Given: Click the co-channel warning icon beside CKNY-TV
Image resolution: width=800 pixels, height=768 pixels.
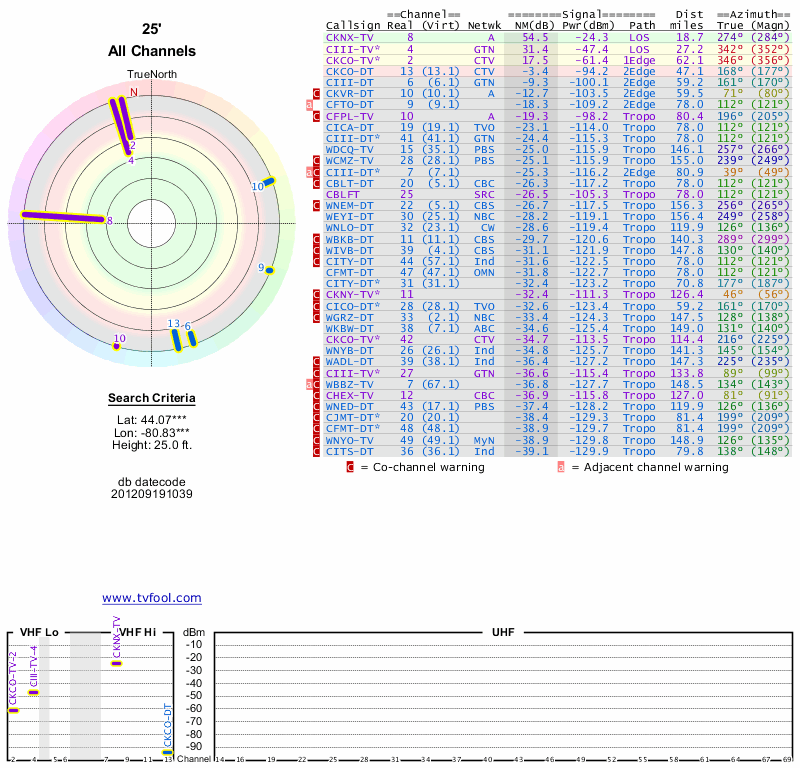Looking at the screenshot, I should 318,295.
